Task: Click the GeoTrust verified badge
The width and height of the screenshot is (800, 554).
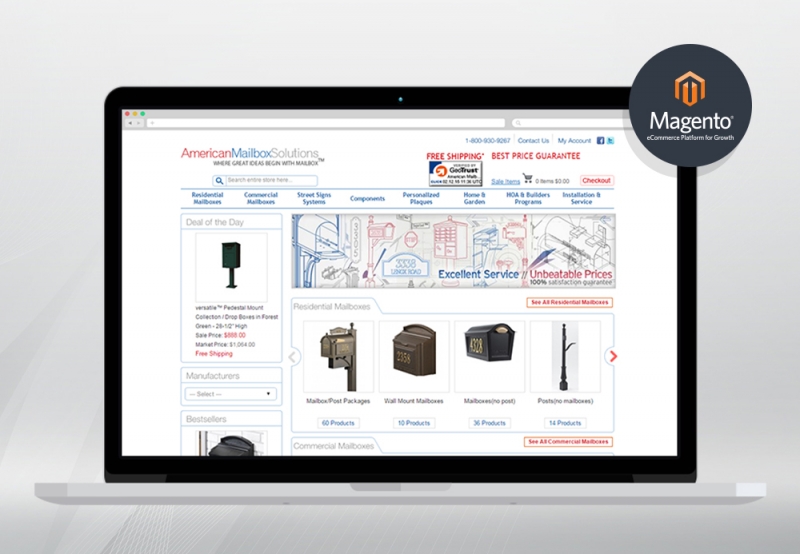Action: [455, 174]
